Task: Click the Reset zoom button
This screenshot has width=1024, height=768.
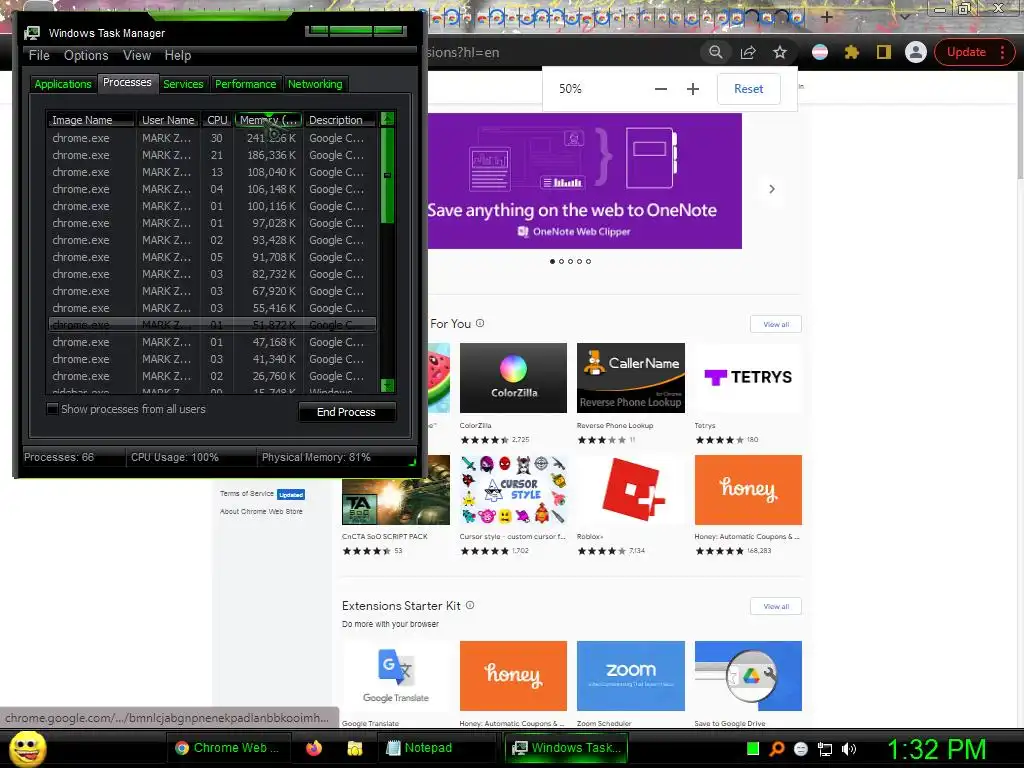Action: pos(748,89)
